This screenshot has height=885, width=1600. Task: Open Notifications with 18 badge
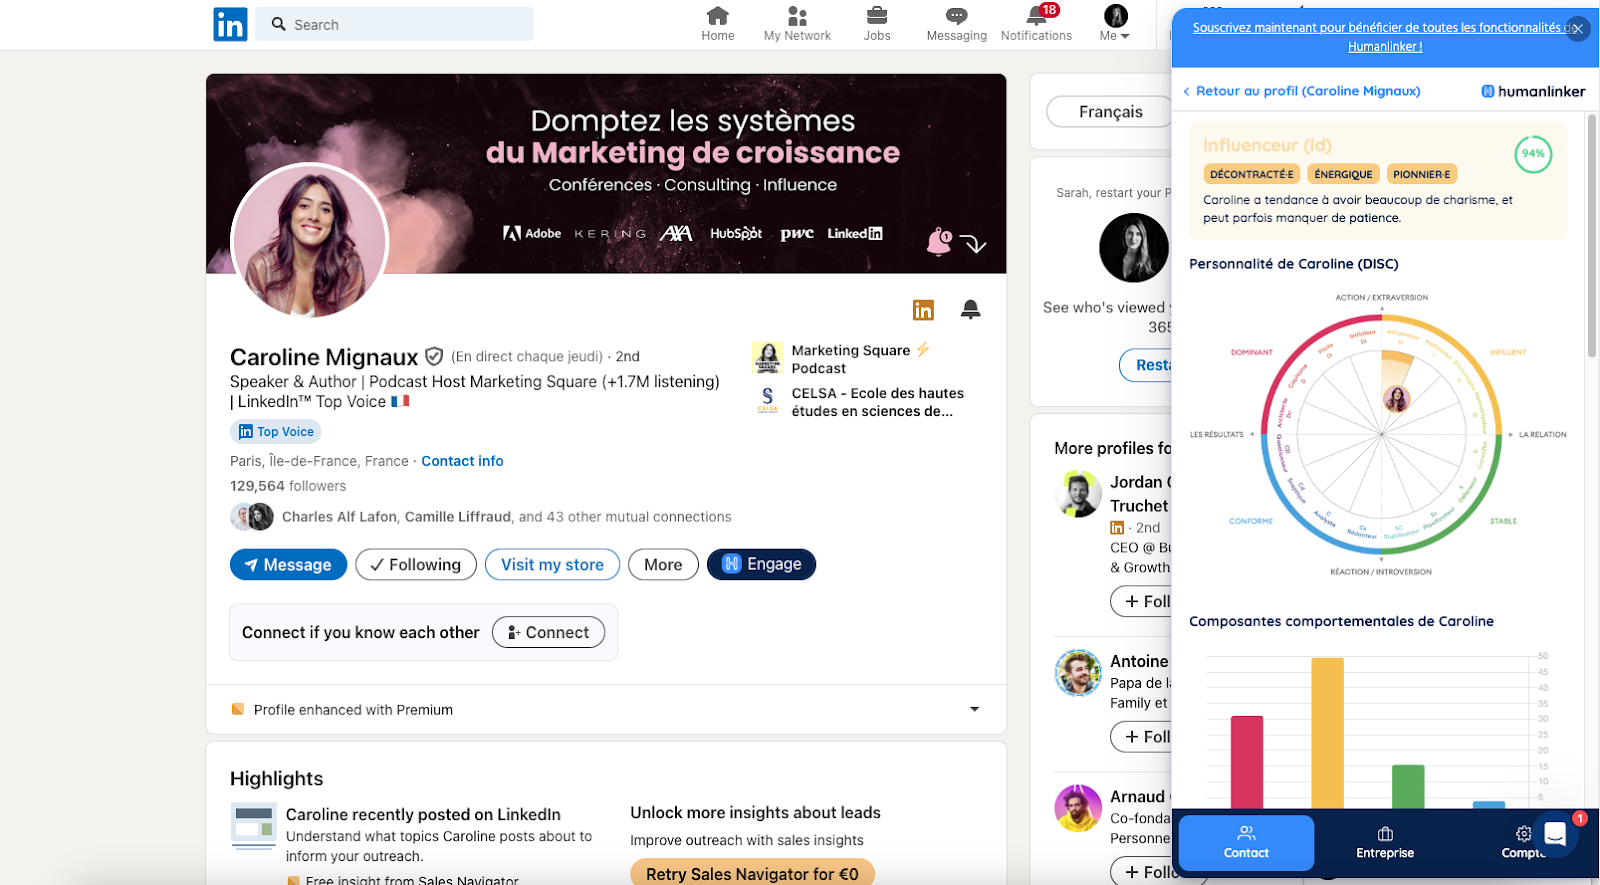[x=1036, y=24]
